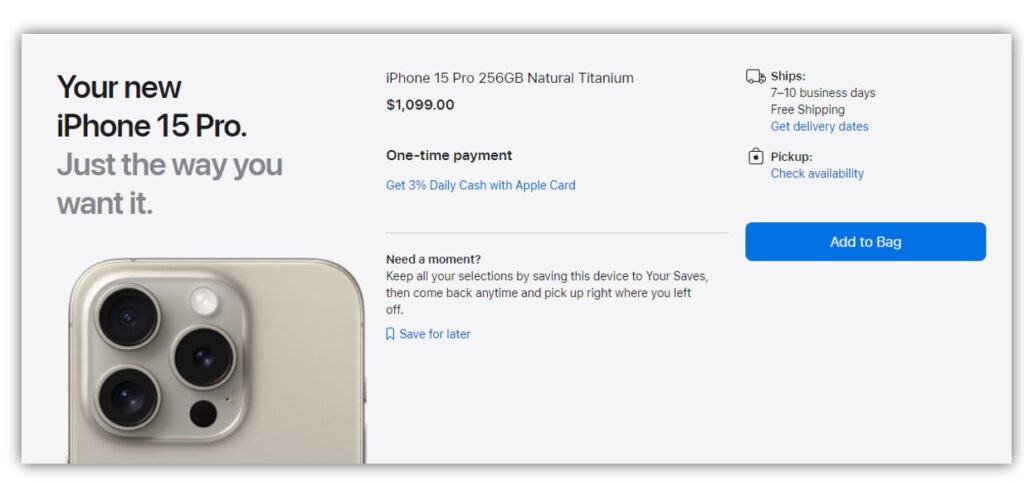Open the Get delivery dates link
Screen dimensions: 1024x481
click(819, 127)
